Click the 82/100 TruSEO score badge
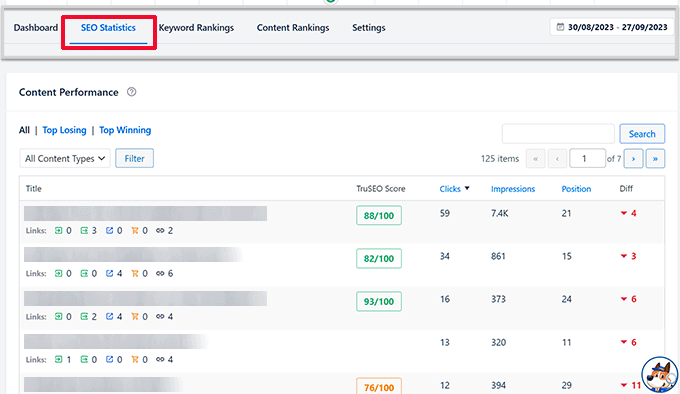The width and height of the screenshot is (680, 394). click(379, 258)
